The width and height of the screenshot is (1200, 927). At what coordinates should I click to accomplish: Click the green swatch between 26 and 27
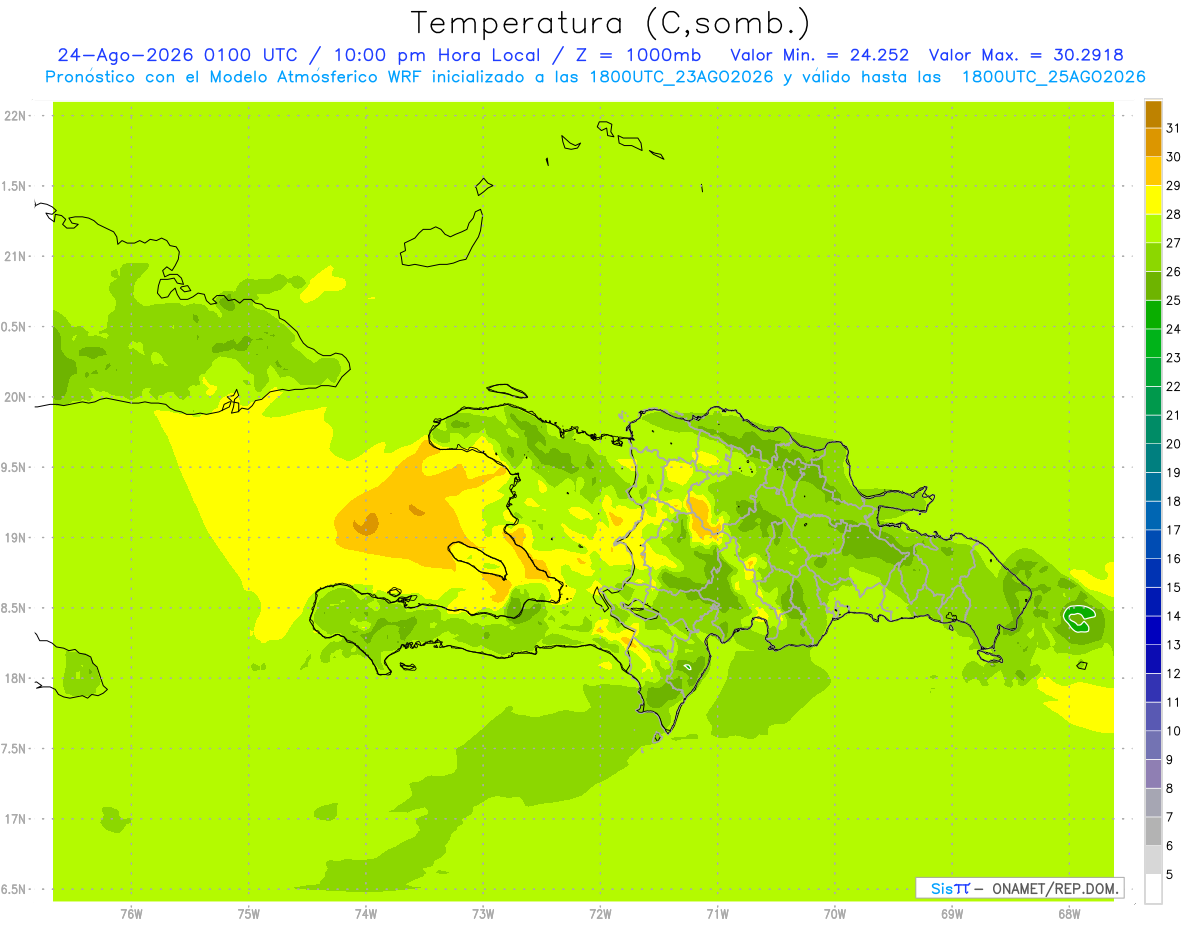pyautogui.click(x=1153, y=257)
